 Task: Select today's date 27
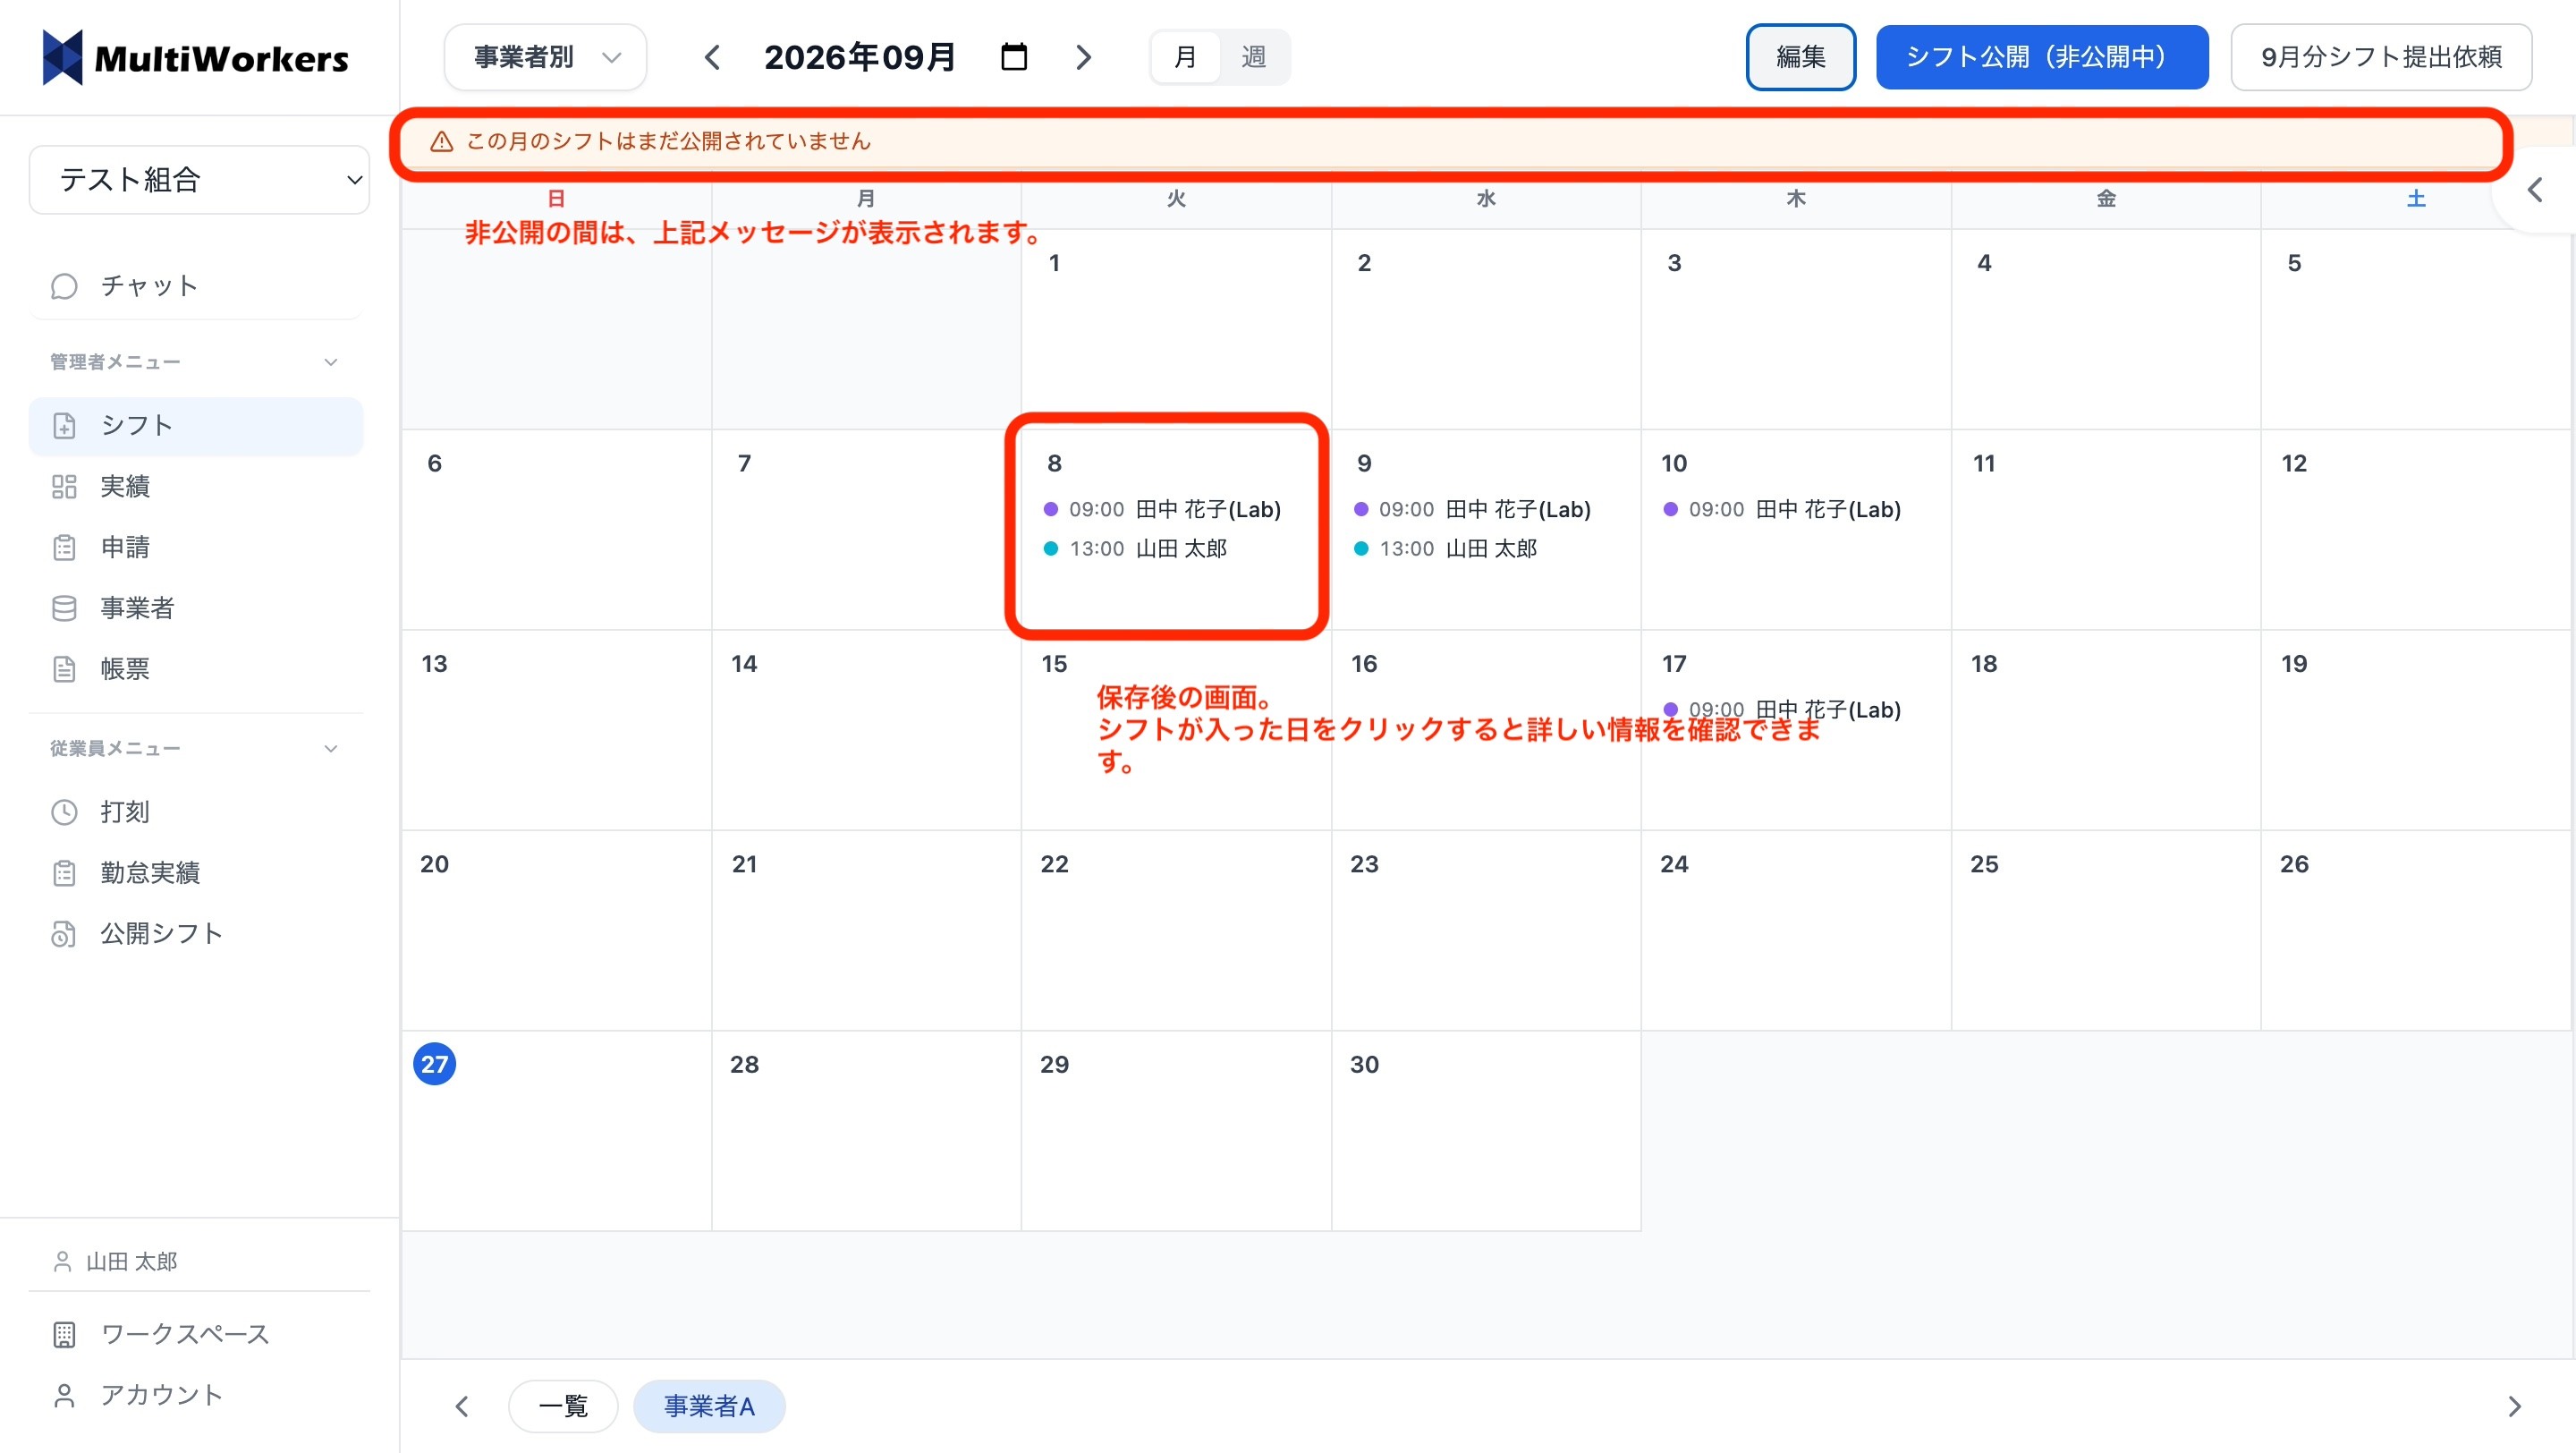pyautogui.click(x=434, y=1064)
